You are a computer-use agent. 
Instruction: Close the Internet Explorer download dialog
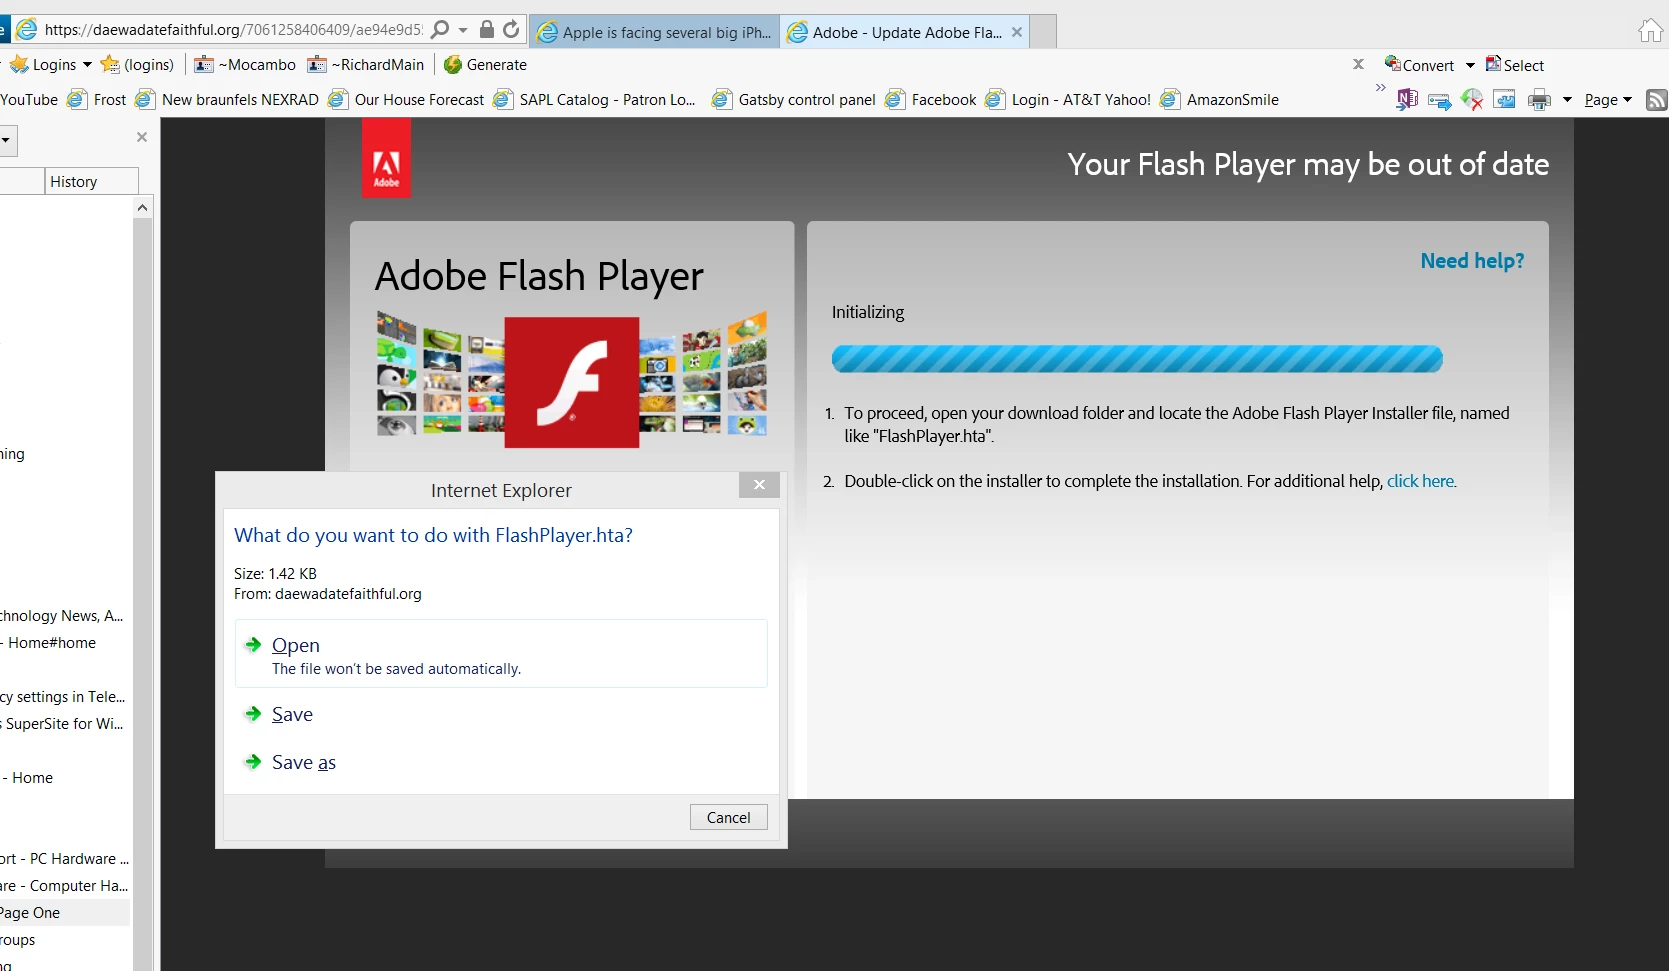click(x=759, y=485)
